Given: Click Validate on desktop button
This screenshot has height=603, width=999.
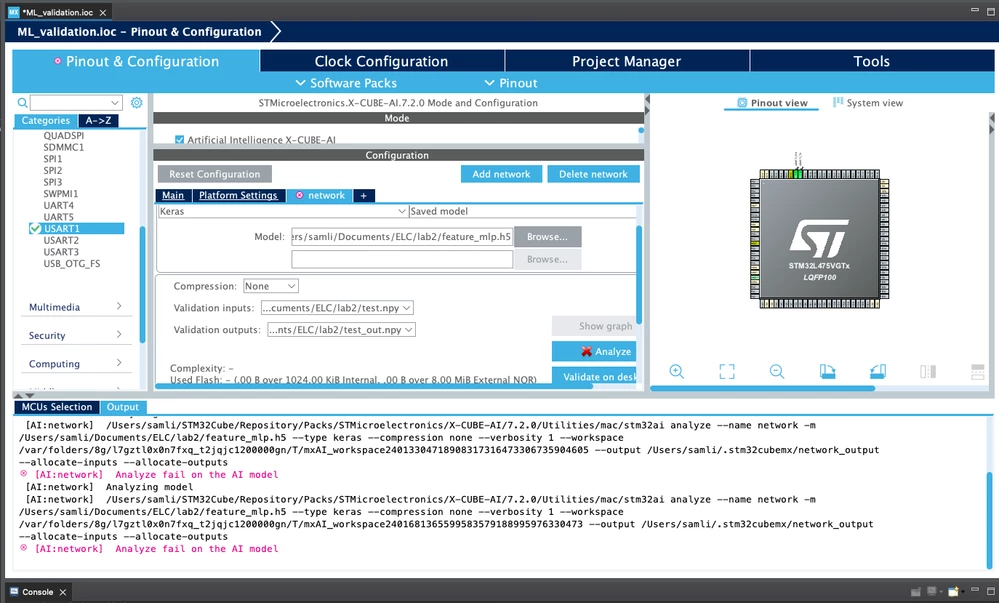Looking at the screenshot, I should (594, 377).
